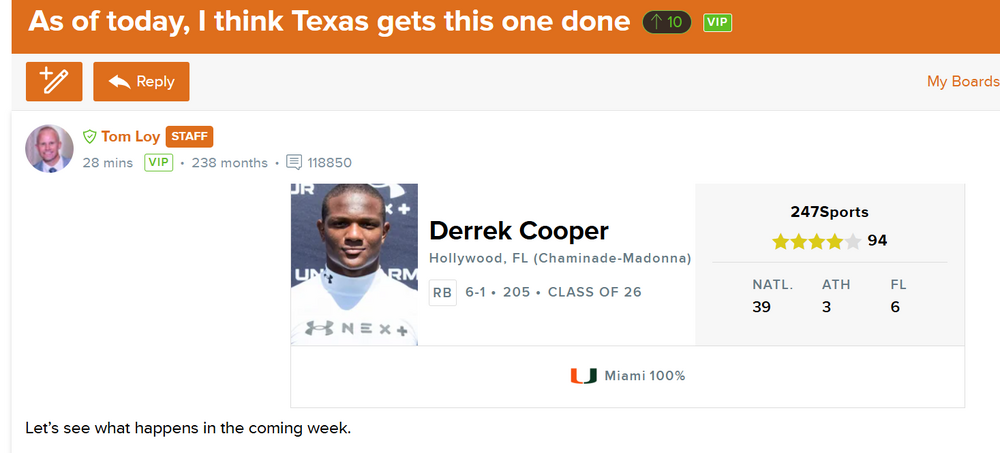Open Tom Loy's profile name link
1000x453 pixels.
point(130,136)
